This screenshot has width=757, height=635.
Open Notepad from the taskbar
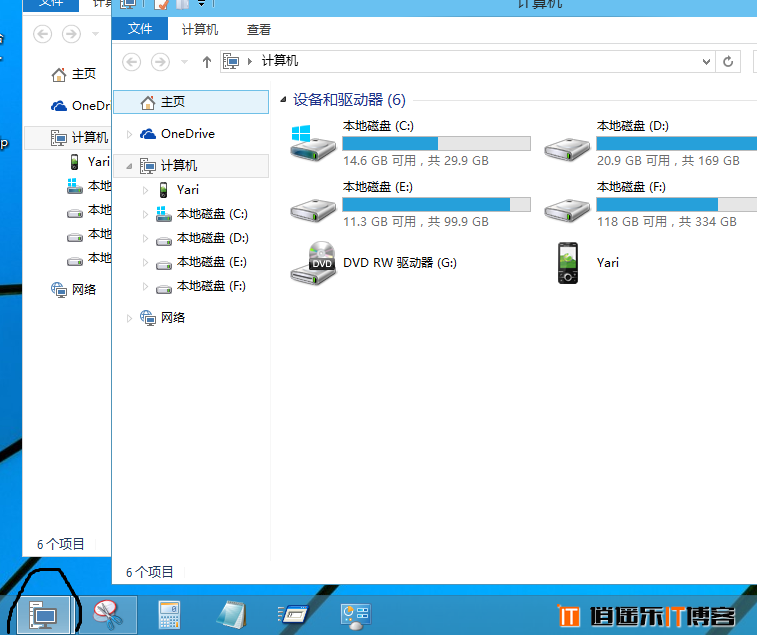click(232, 615)
